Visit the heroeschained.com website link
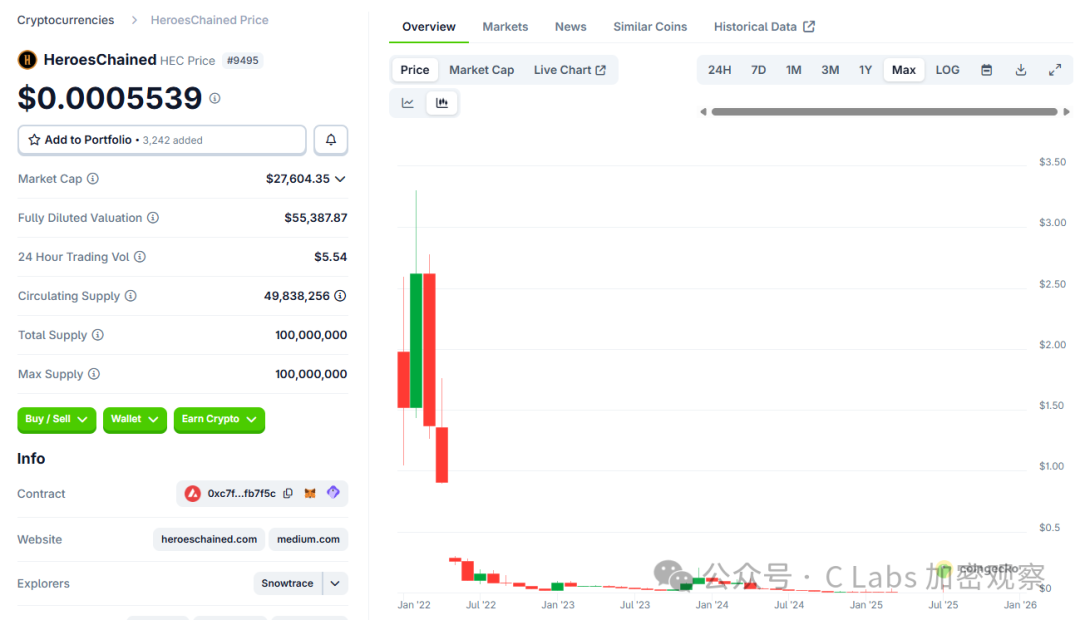The image size is (1080, 620). [x=209, y=539]
